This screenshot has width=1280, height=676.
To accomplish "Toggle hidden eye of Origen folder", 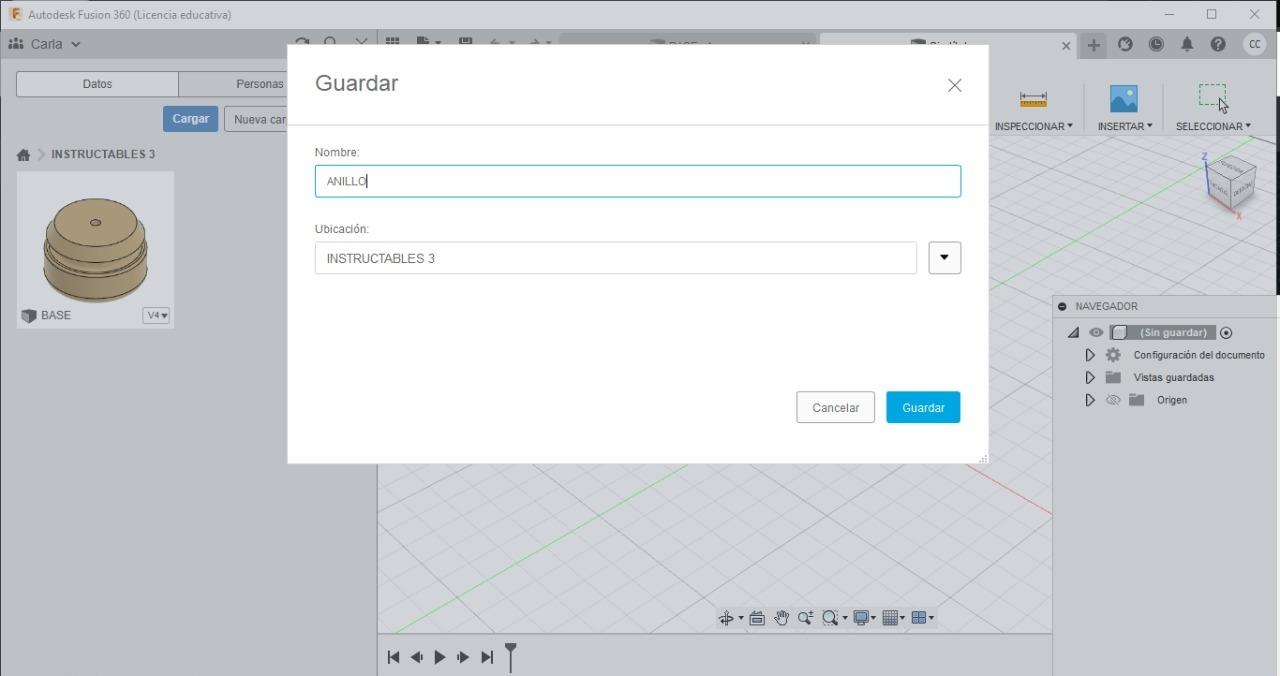I will point(1113,400).
